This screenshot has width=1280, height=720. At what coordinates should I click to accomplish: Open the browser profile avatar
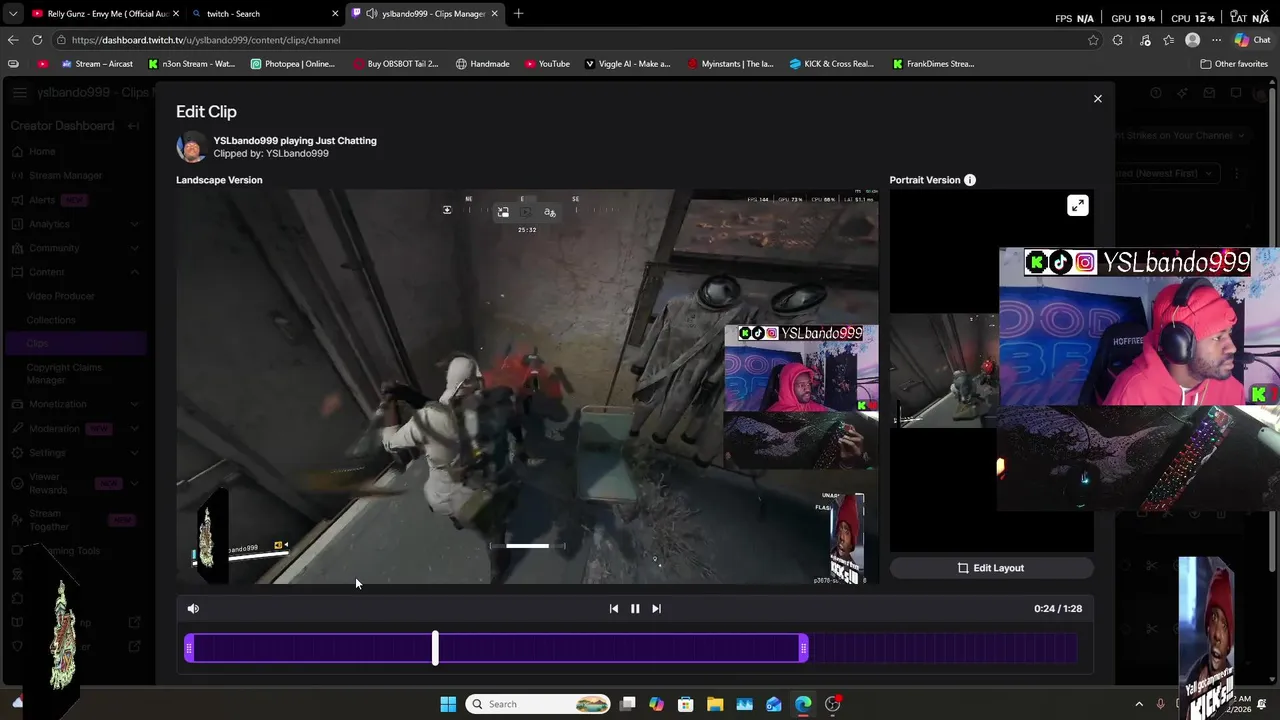[1192, 40]
